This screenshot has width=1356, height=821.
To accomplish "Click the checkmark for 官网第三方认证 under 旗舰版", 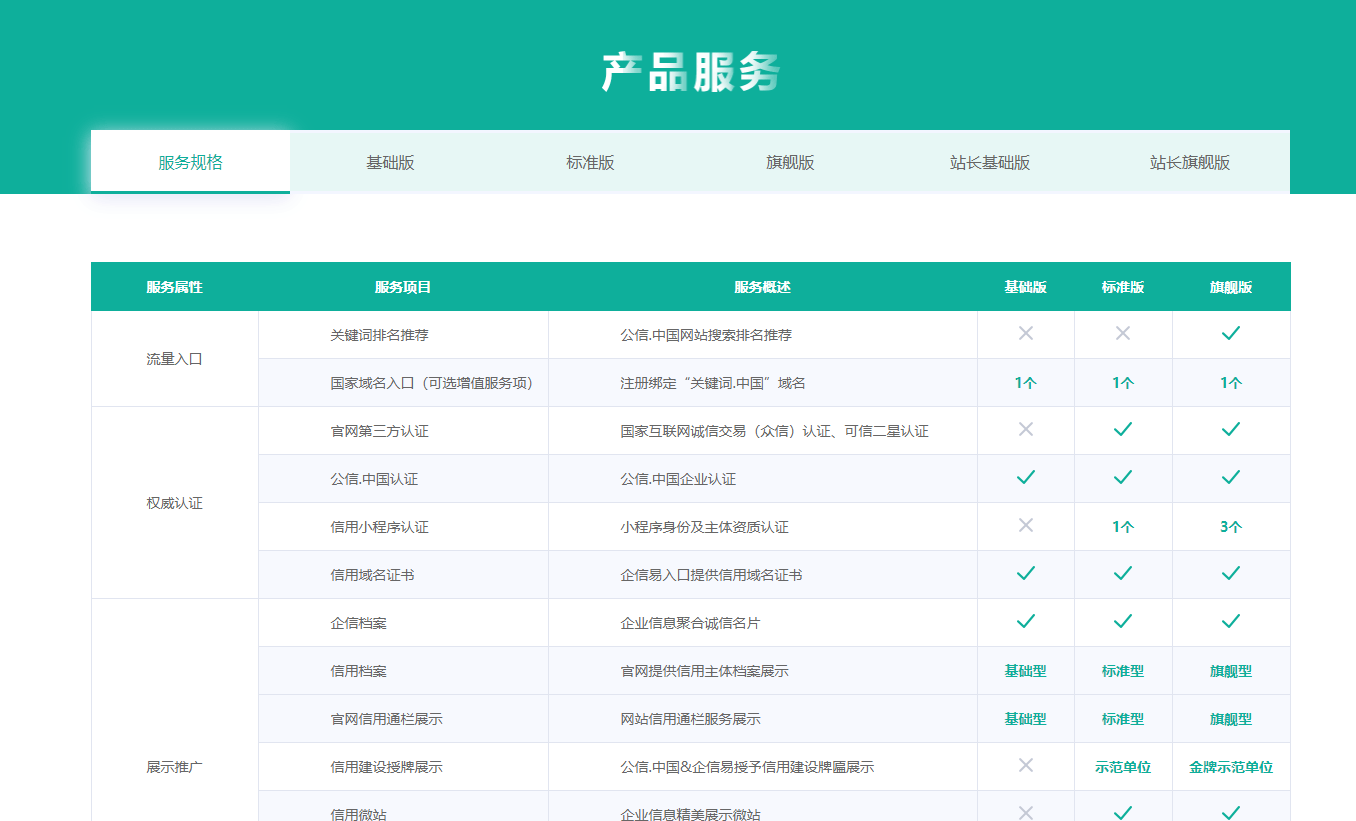I will 1231,430.
